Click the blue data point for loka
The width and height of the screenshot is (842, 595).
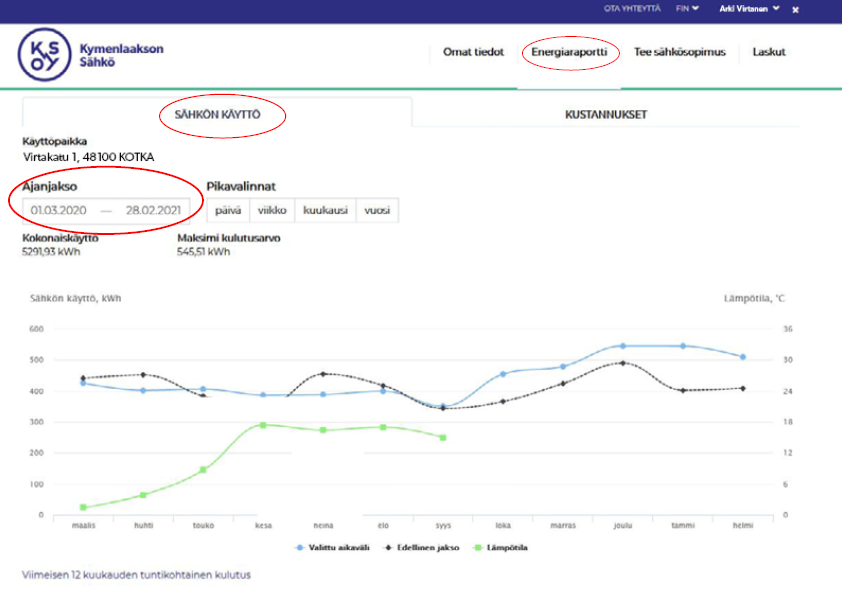[503, 374]
